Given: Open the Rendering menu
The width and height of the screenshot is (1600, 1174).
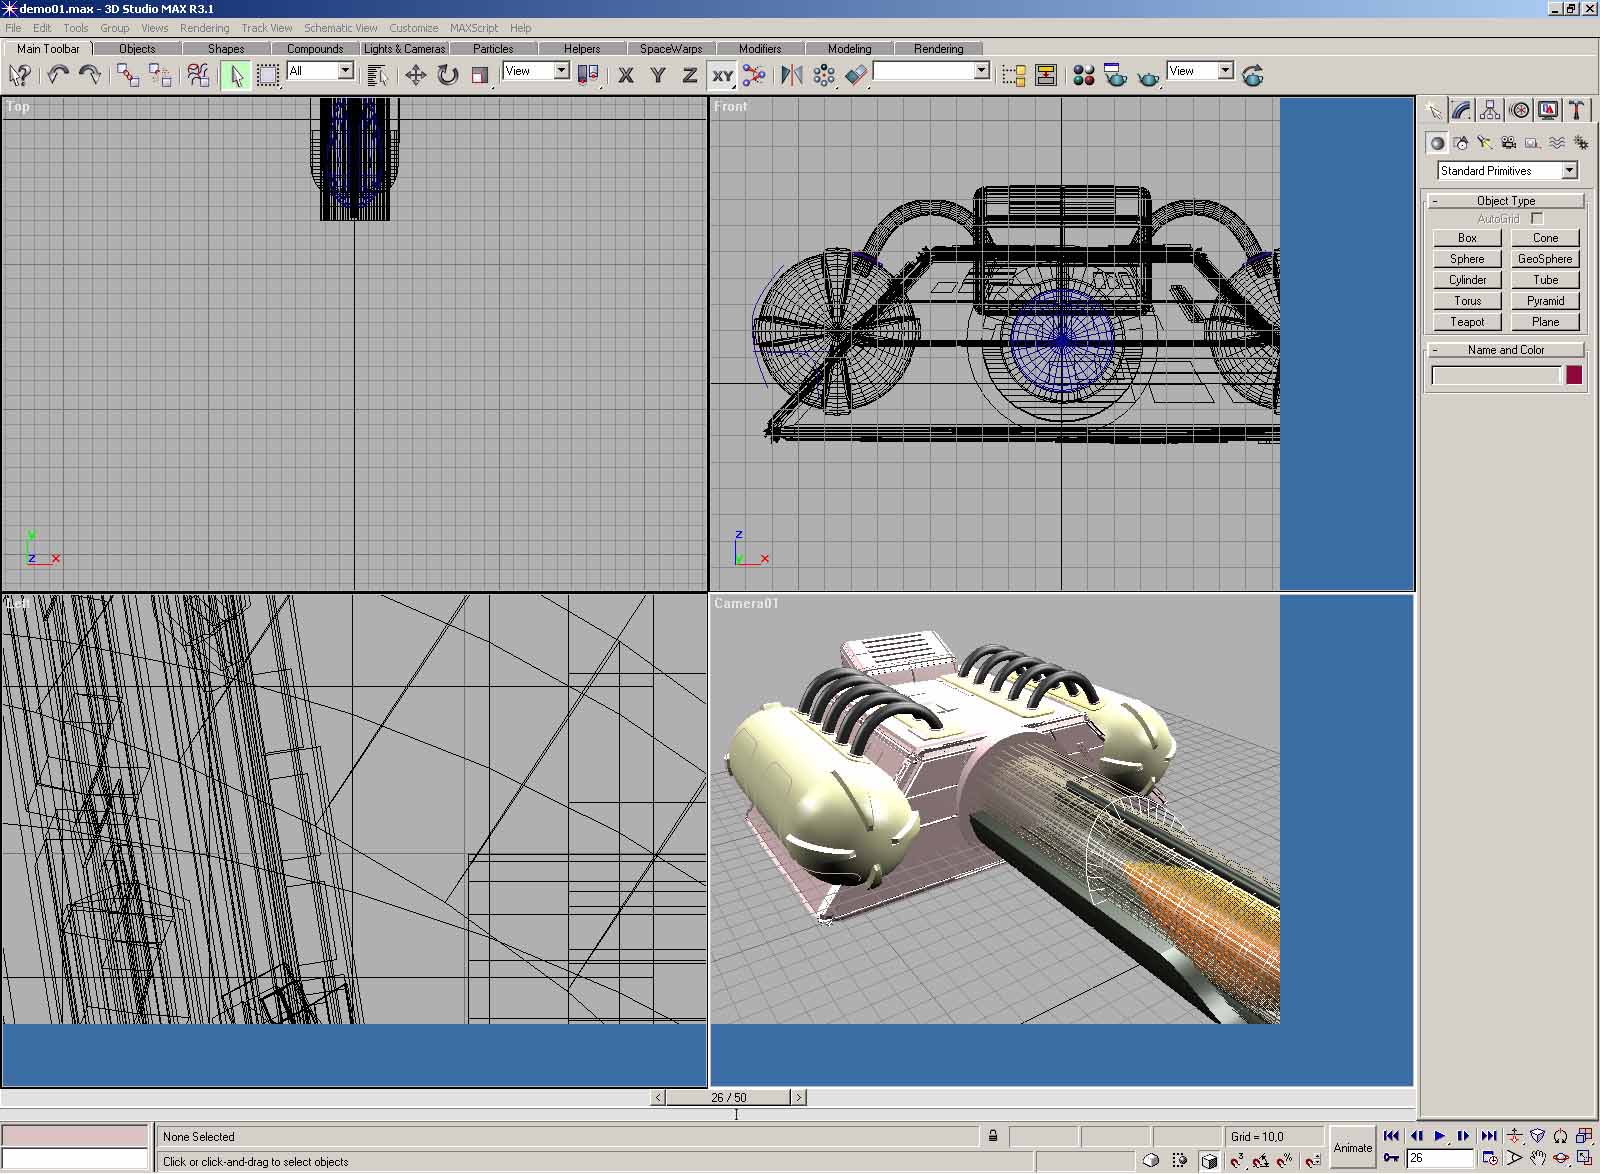Looking at the screenshot, I should point(204,28).
